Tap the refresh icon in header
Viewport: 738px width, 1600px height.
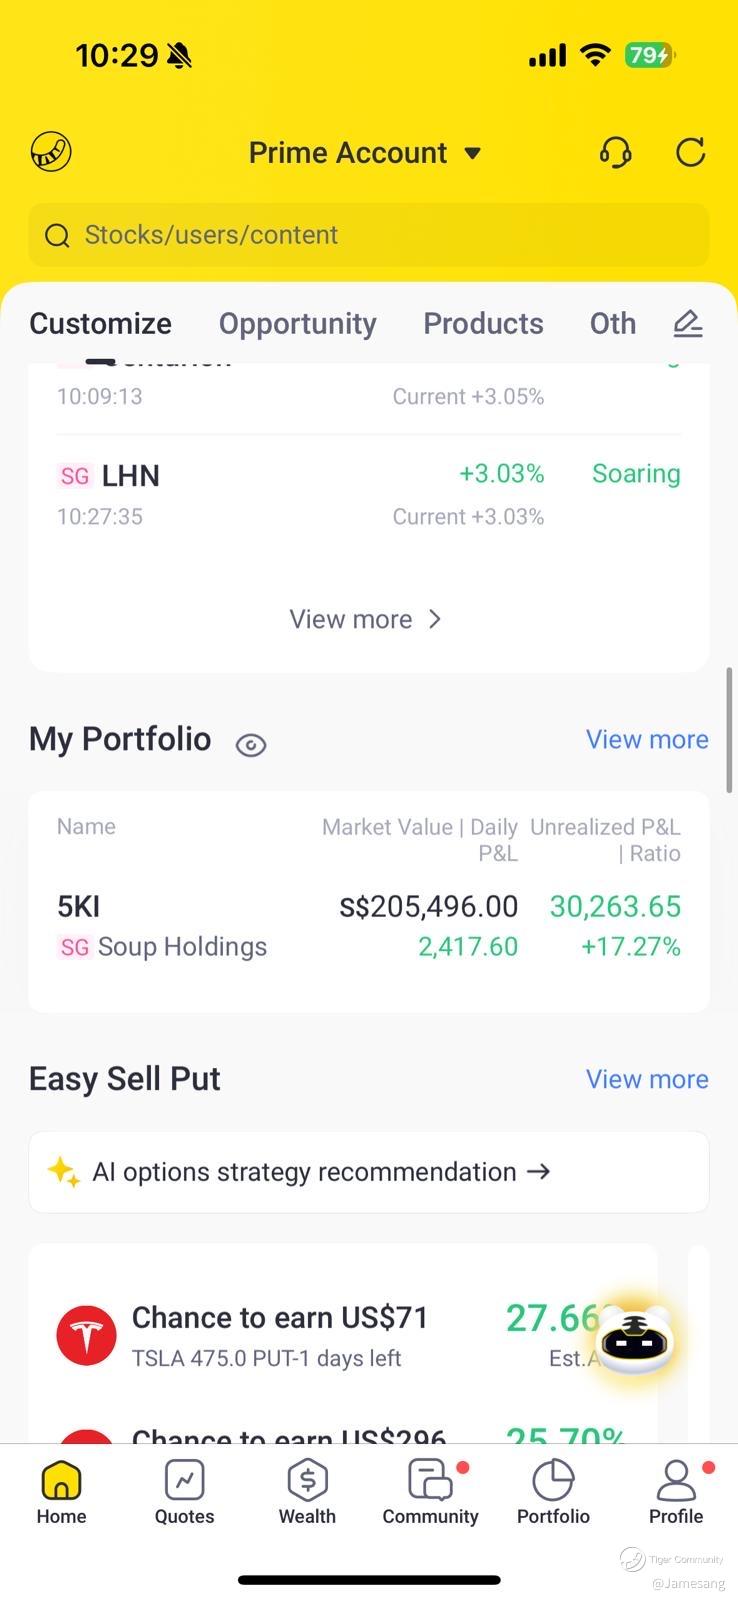pos(690,152)
